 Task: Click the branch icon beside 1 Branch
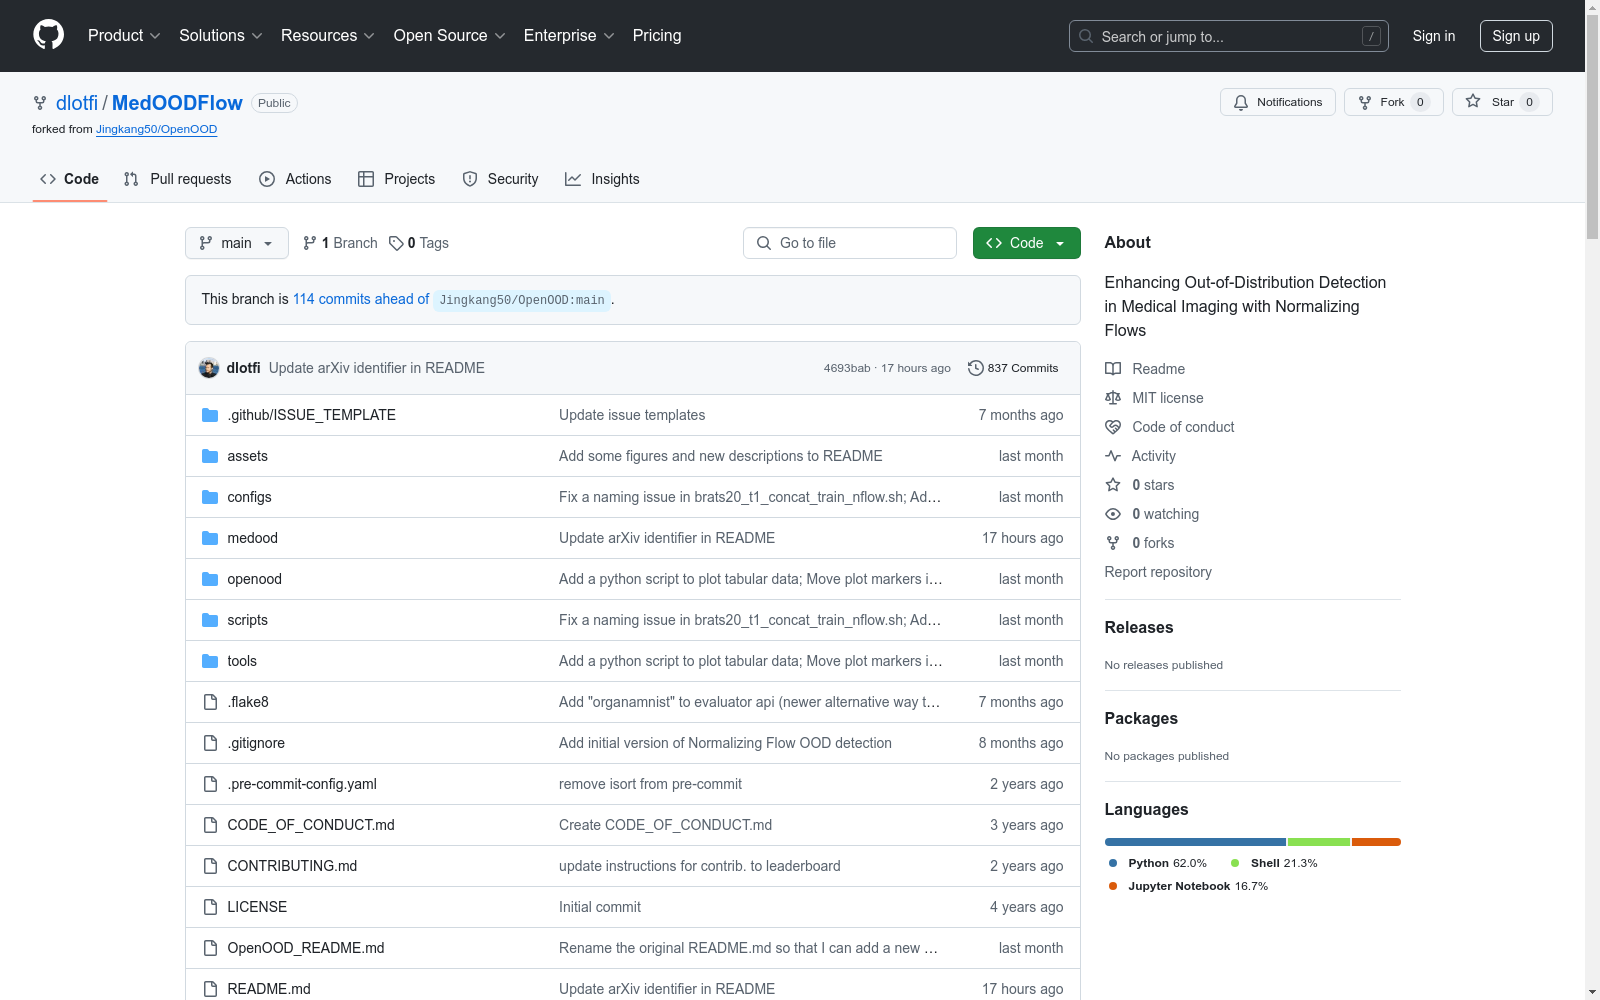[x=310, y=243]
